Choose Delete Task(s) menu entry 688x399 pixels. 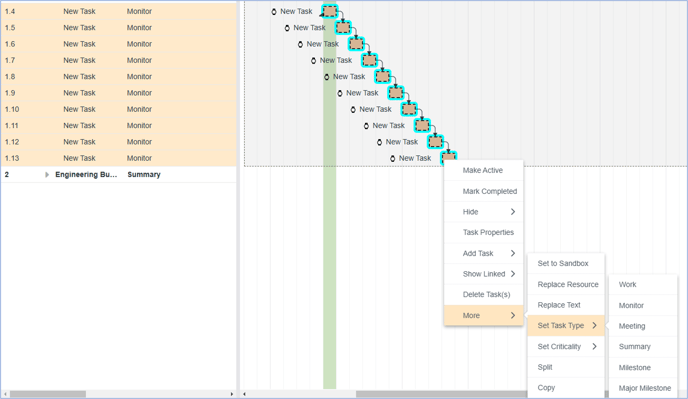[484, 295]
